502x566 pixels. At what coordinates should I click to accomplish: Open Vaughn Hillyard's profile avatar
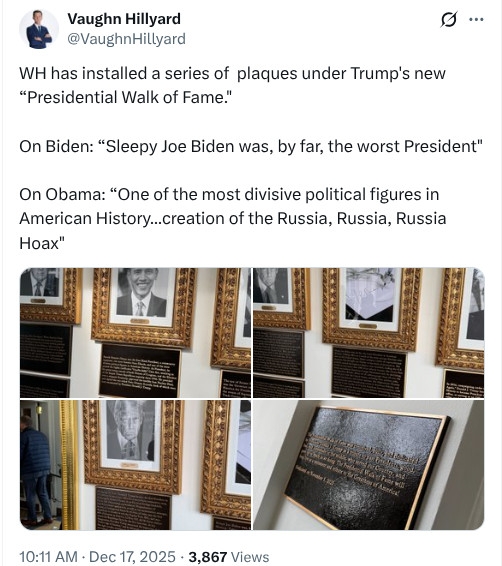point(39,29)
